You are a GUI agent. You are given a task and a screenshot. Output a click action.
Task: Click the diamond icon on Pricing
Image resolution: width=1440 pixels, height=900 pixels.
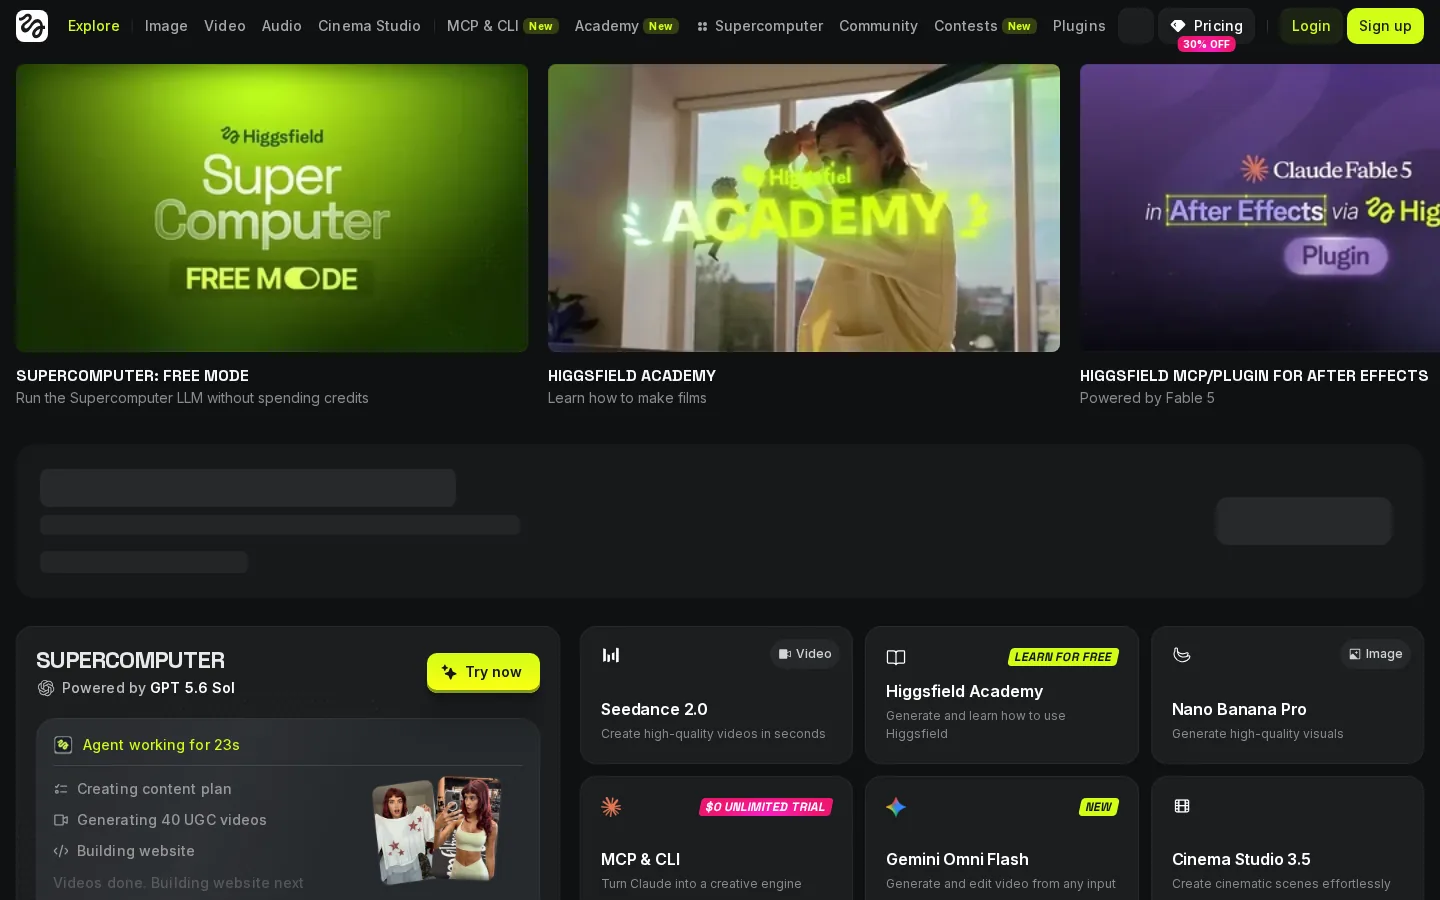click(x=1178, y=26)
